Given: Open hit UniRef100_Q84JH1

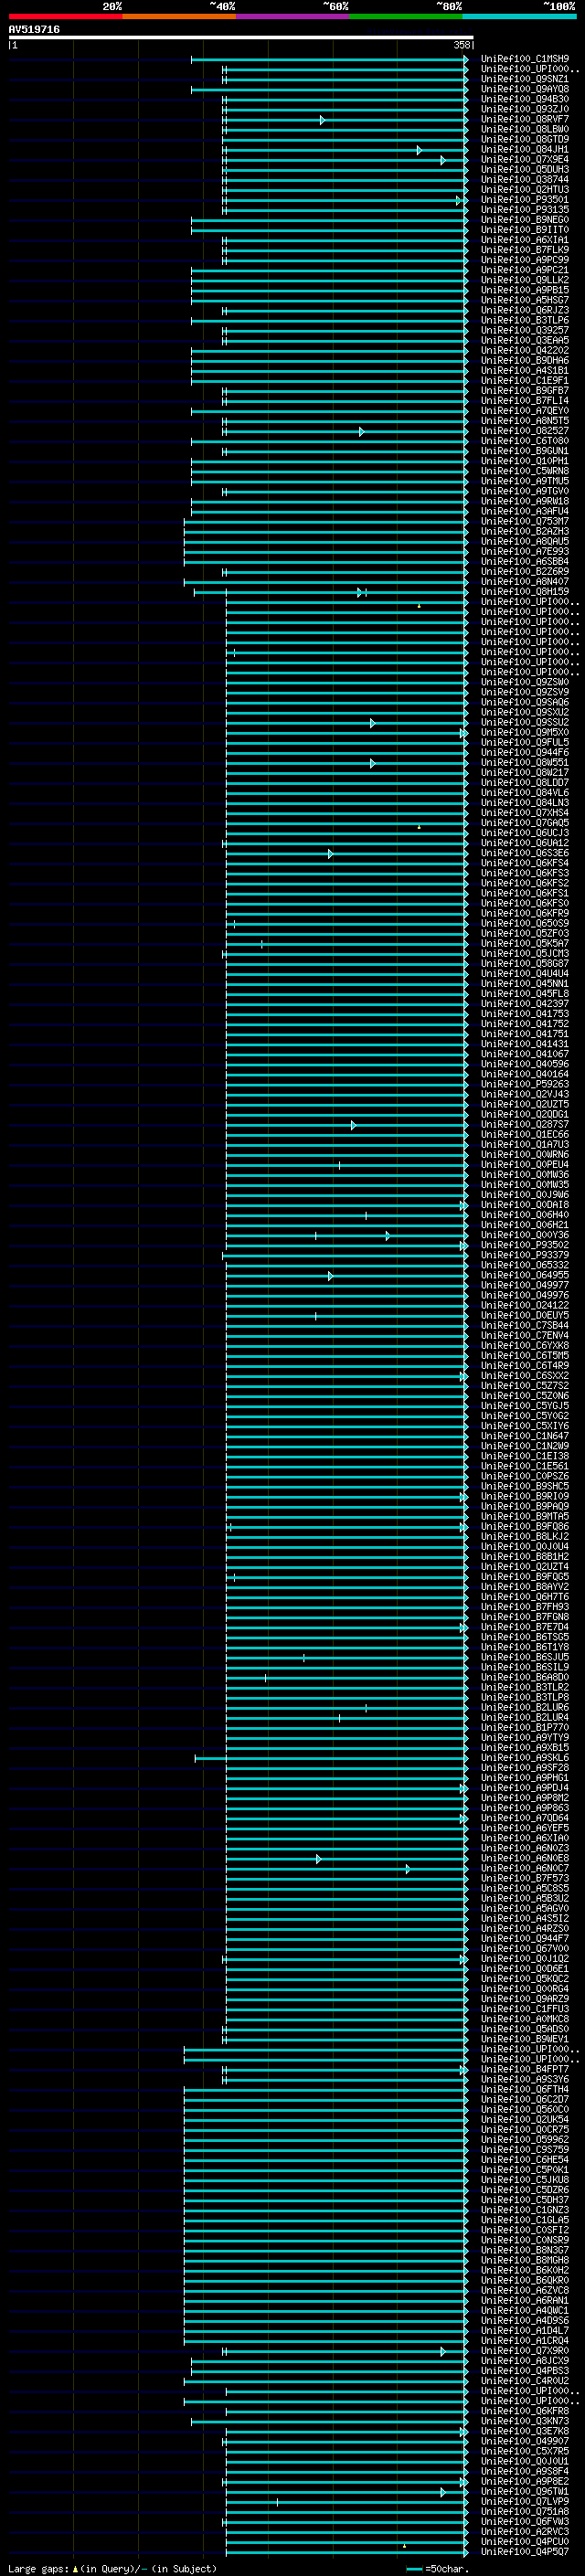Looking at the screenshot, I should pos(524,149).
